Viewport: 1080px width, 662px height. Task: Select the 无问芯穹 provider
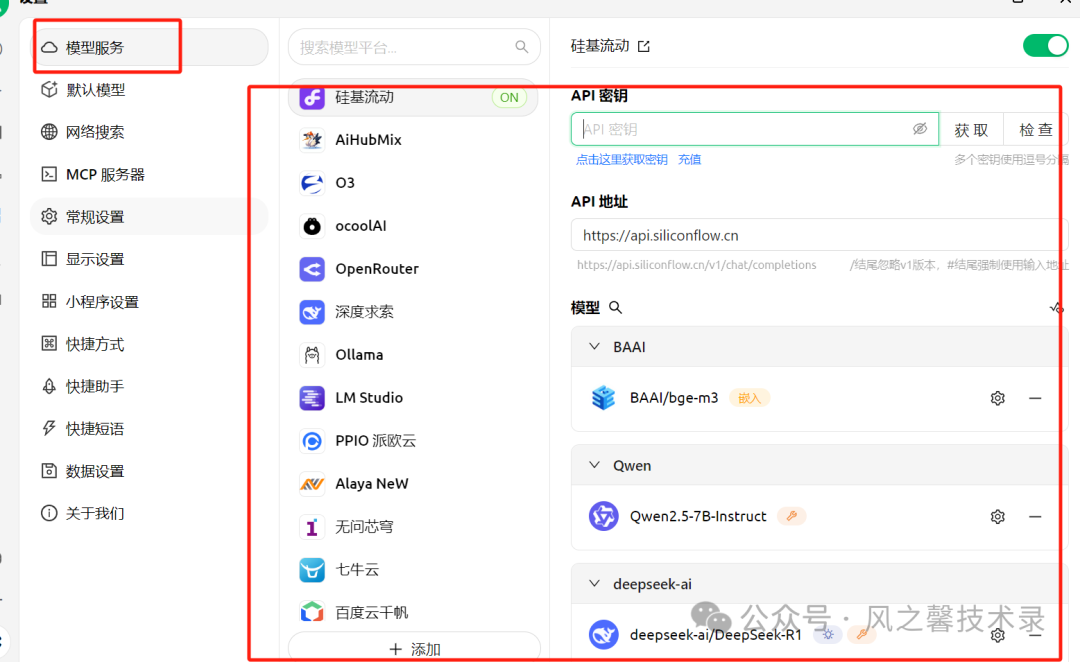pyautogui.click(x=413, y=527)
